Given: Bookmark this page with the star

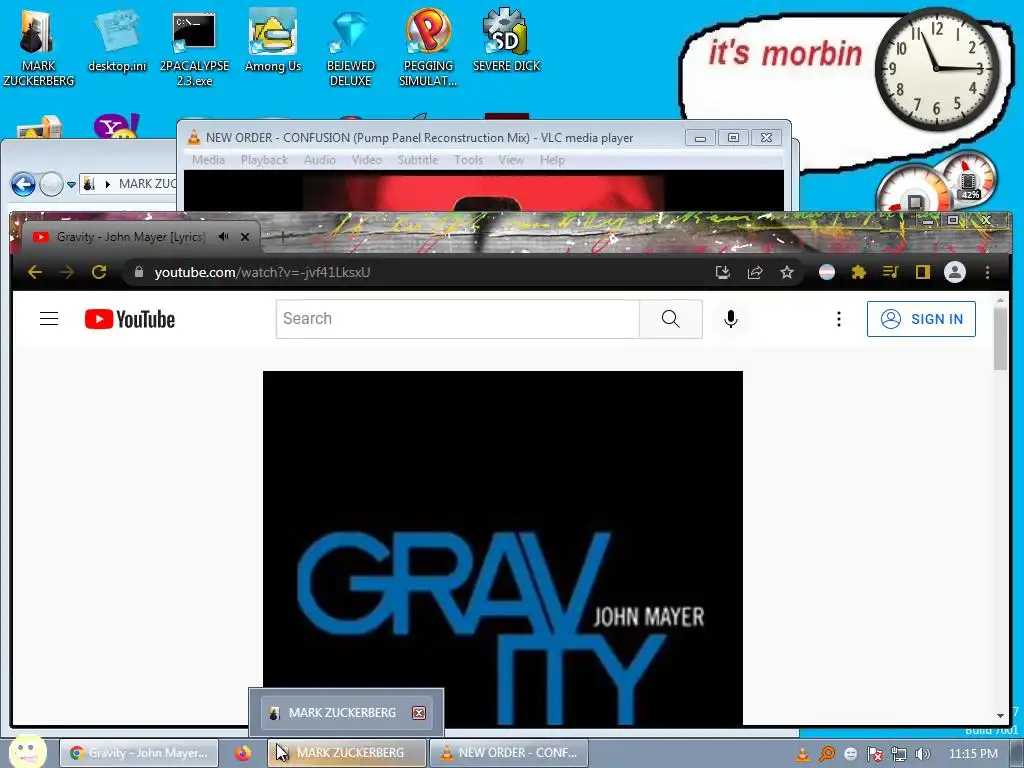Looking at the screenshot, I should click(x=787, y=272).
